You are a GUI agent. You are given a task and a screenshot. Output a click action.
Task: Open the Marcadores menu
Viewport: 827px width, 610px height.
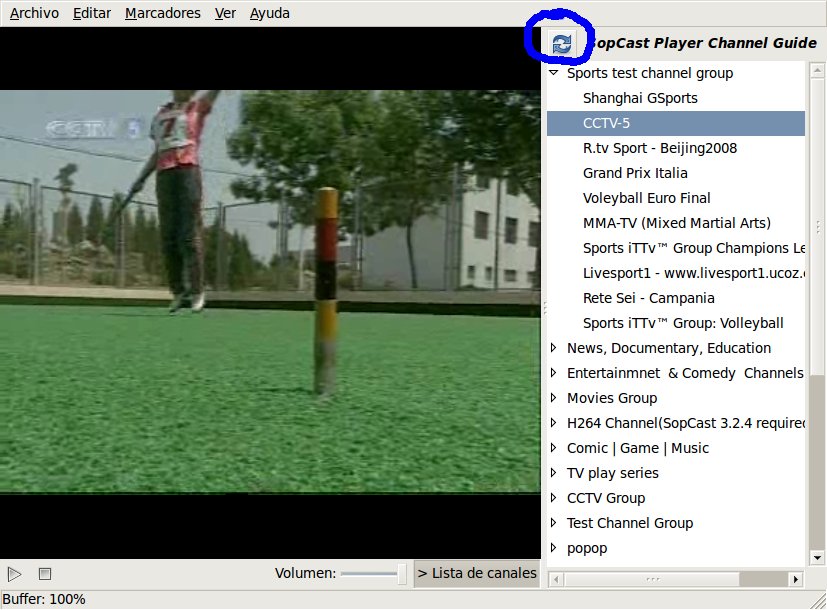tap(162, 13)
